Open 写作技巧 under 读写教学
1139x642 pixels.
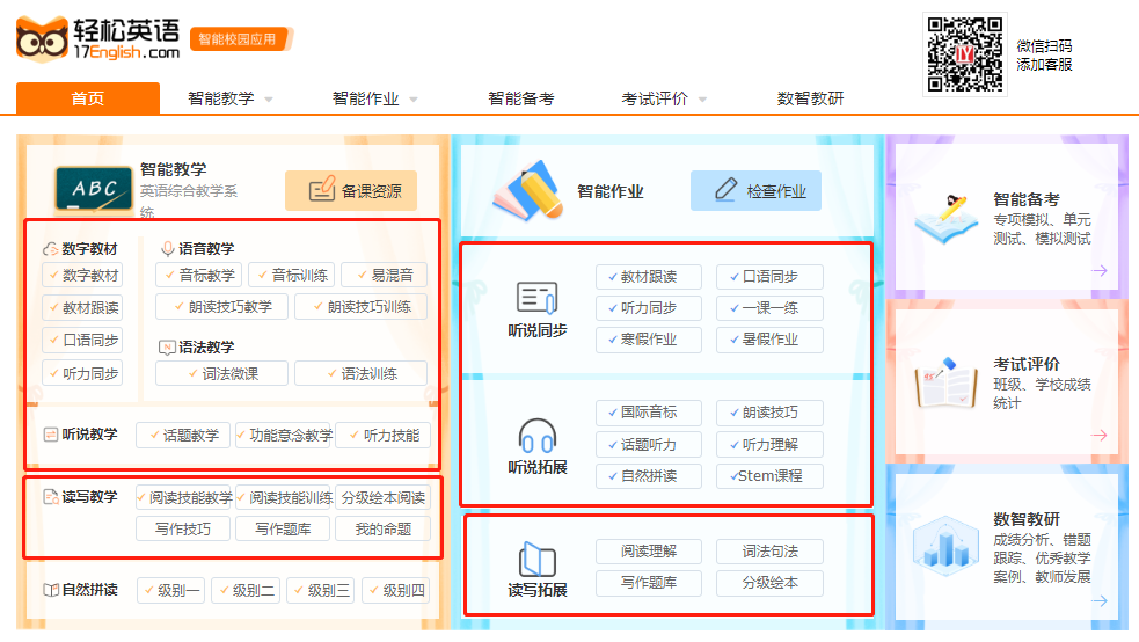pyautogui.click(x=183, y=529)
